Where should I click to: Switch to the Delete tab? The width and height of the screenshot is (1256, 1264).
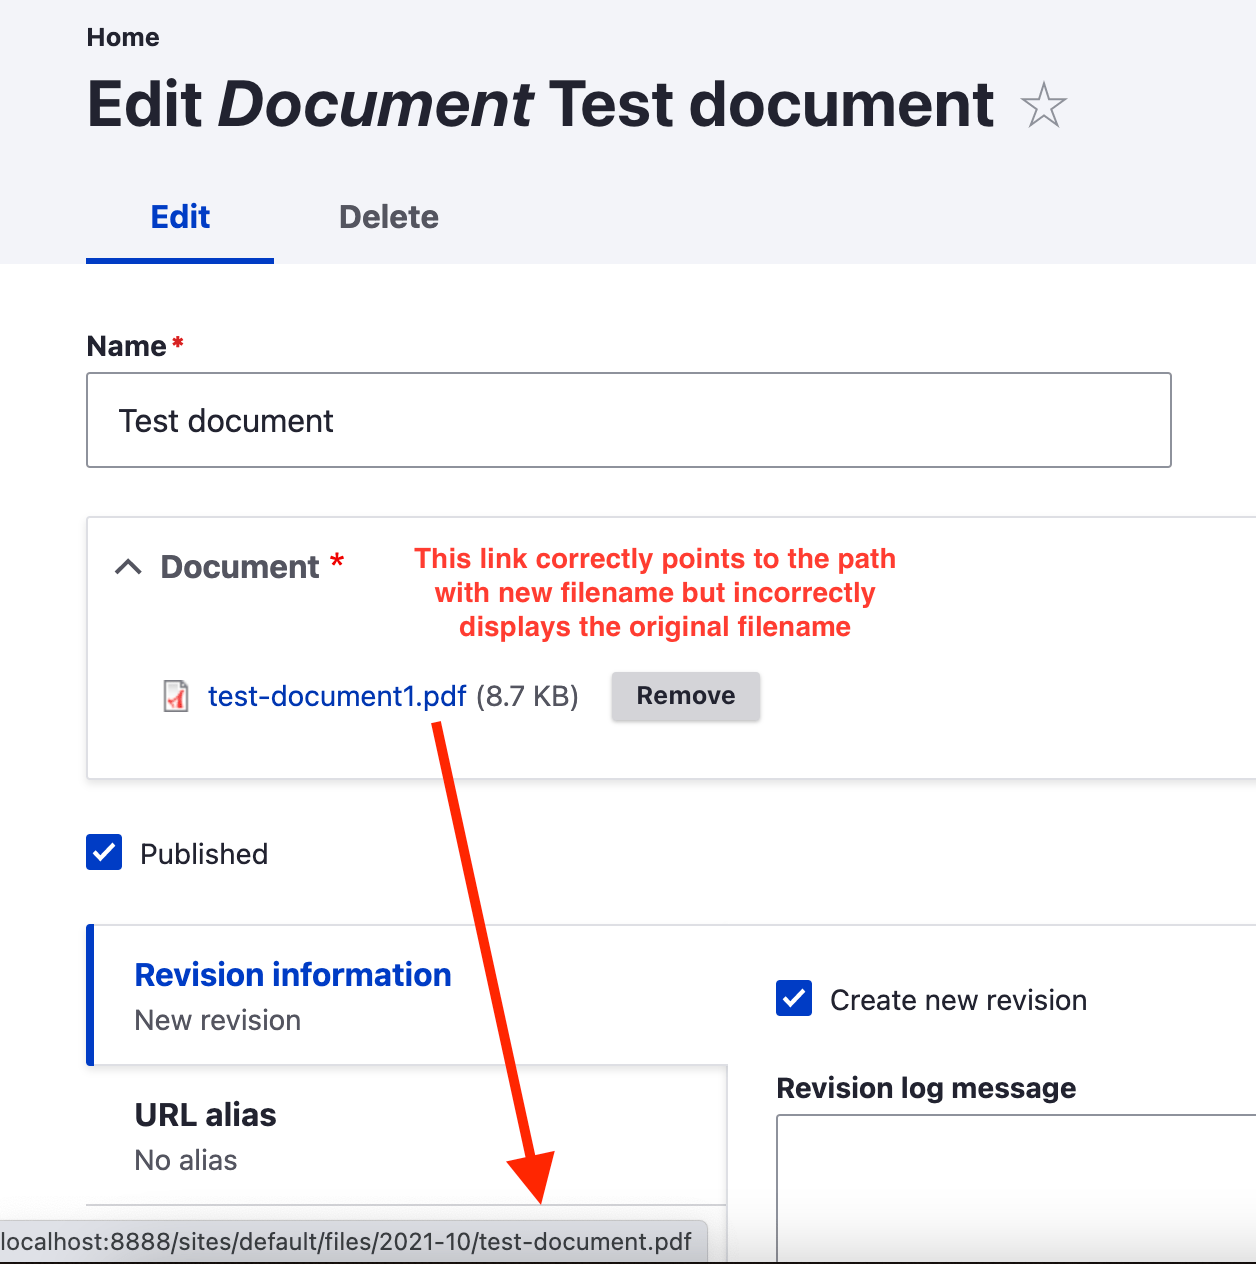click(388, 216)
